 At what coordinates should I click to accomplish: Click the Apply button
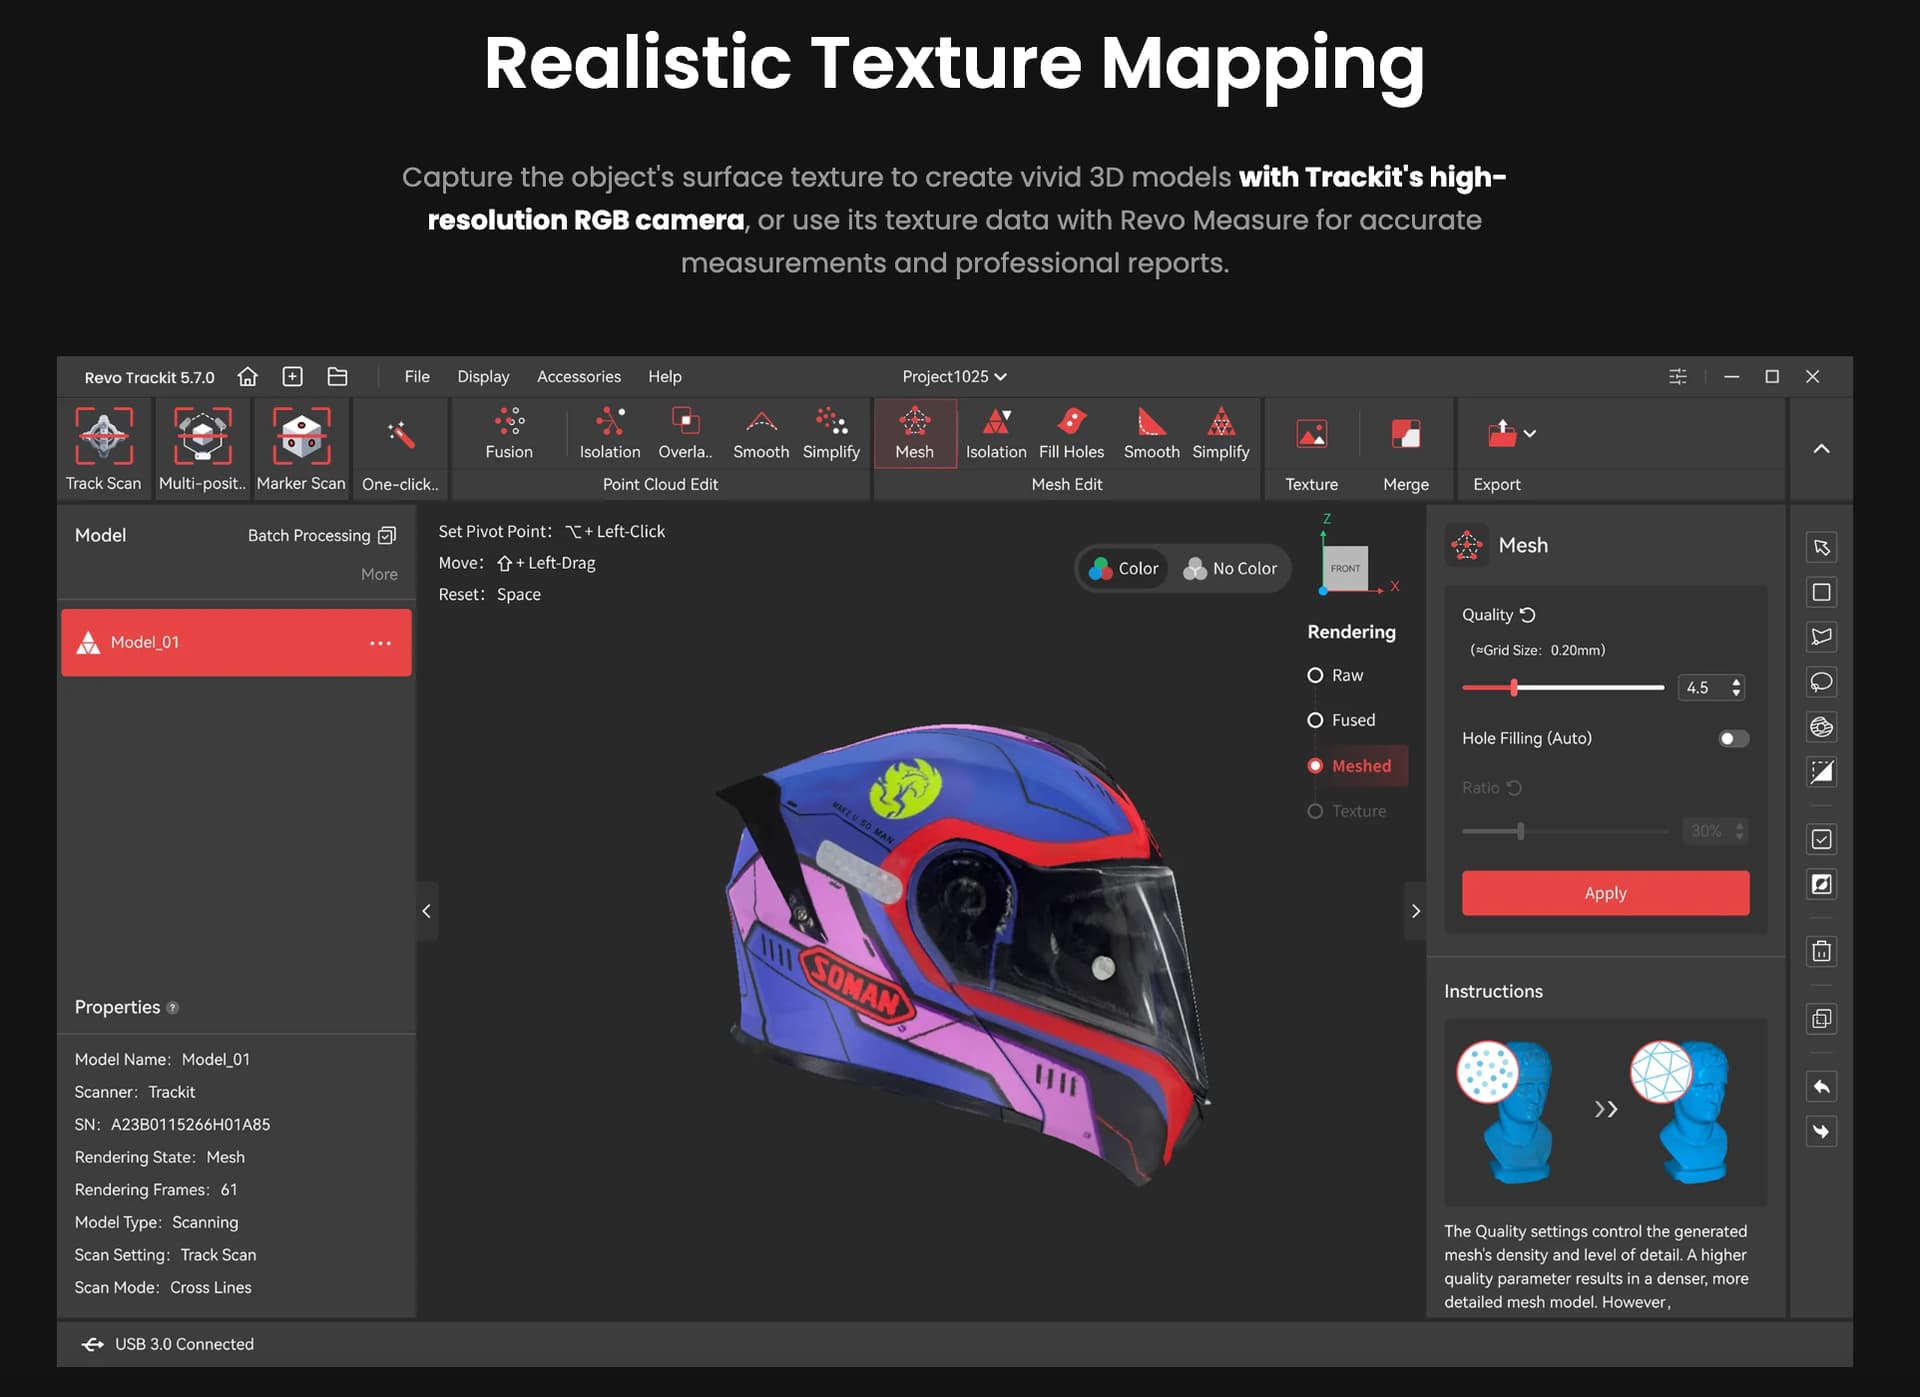(1605, 893)
